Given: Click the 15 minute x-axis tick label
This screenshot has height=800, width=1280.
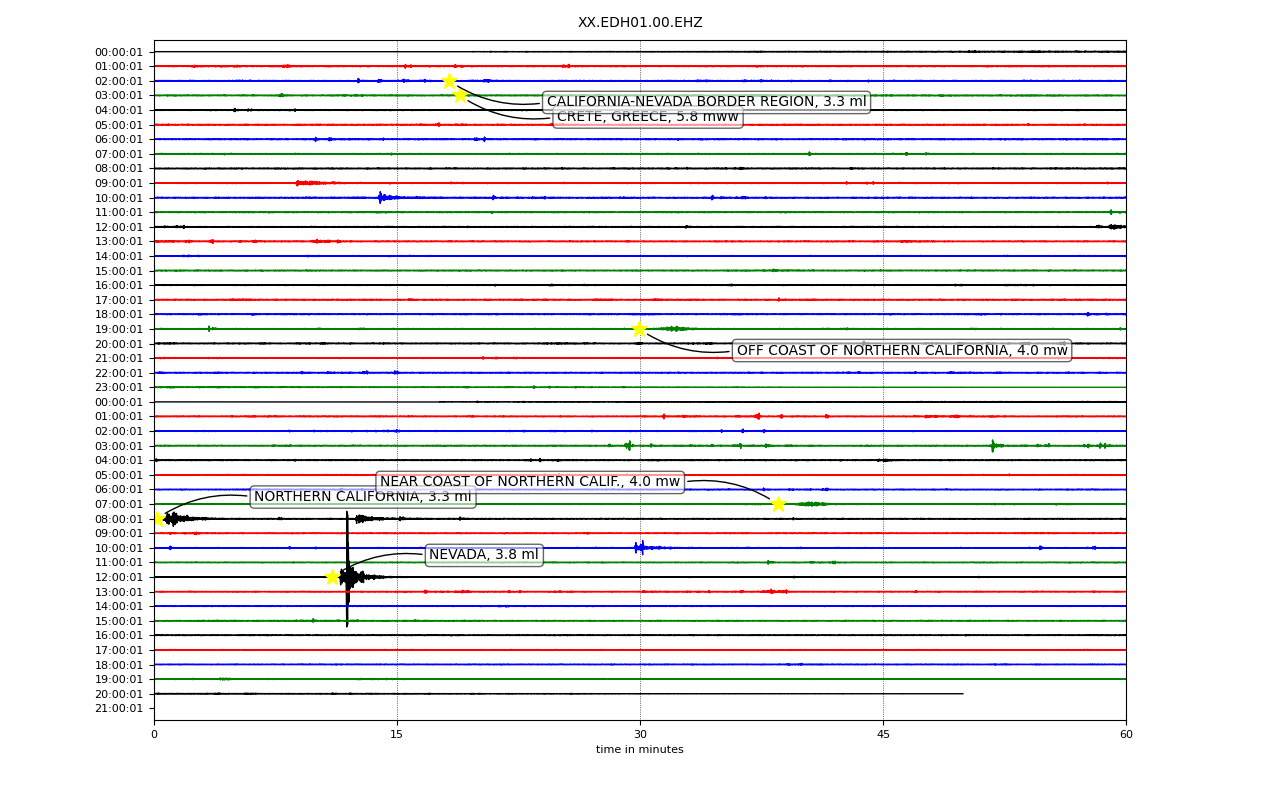Looking at the screenshot, I should [x=397, y=735].
